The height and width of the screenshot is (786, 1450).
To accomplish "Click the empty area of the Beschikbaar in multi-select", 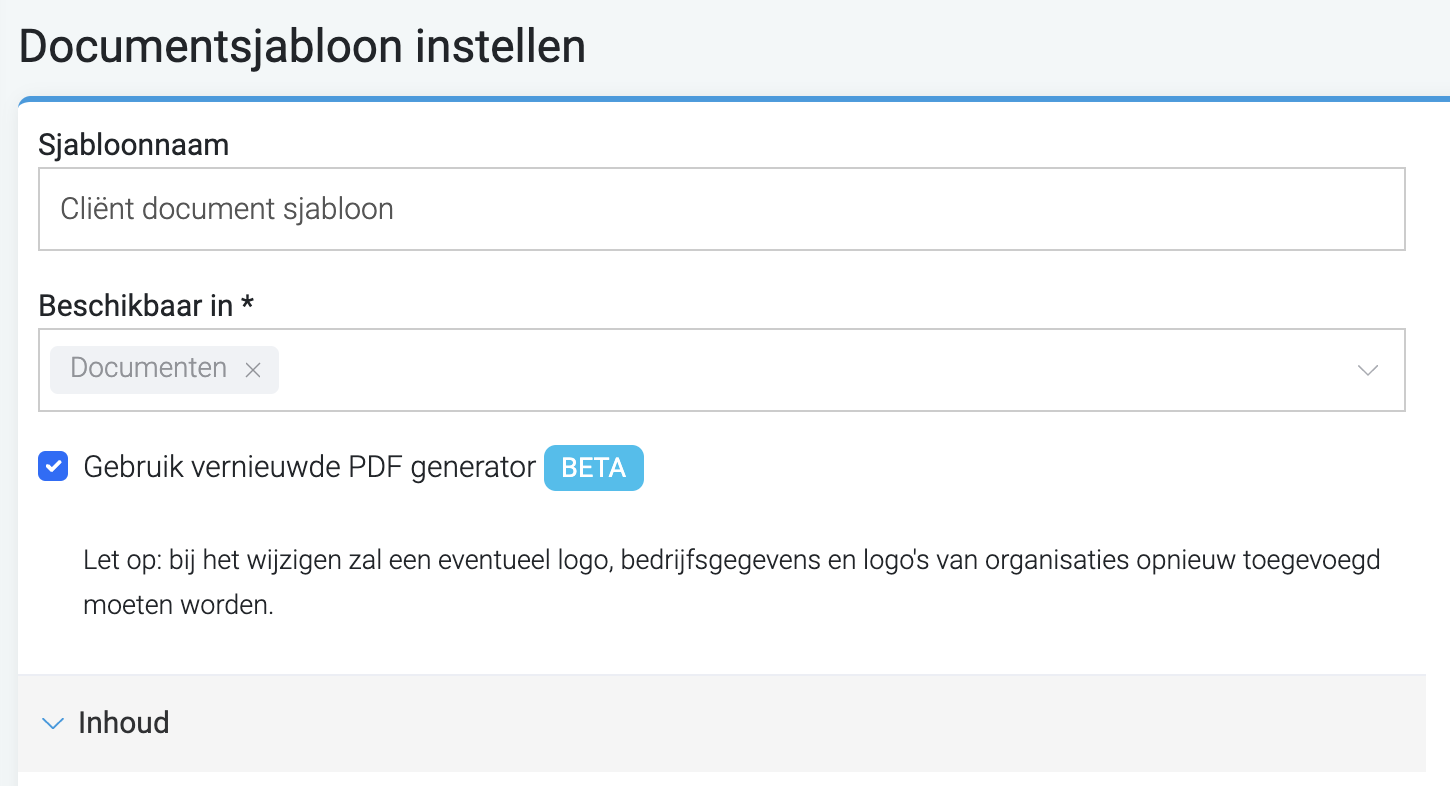I will (x=810, y=370).
